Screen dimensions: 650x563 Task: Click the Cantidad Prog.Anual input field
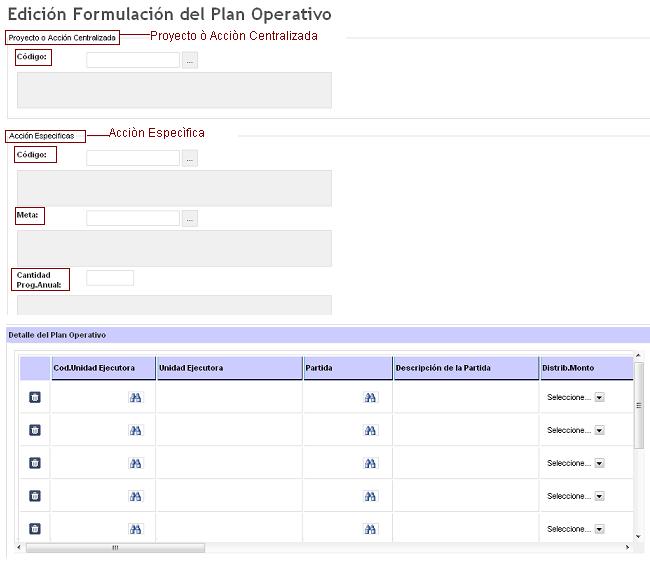(110, 278)
